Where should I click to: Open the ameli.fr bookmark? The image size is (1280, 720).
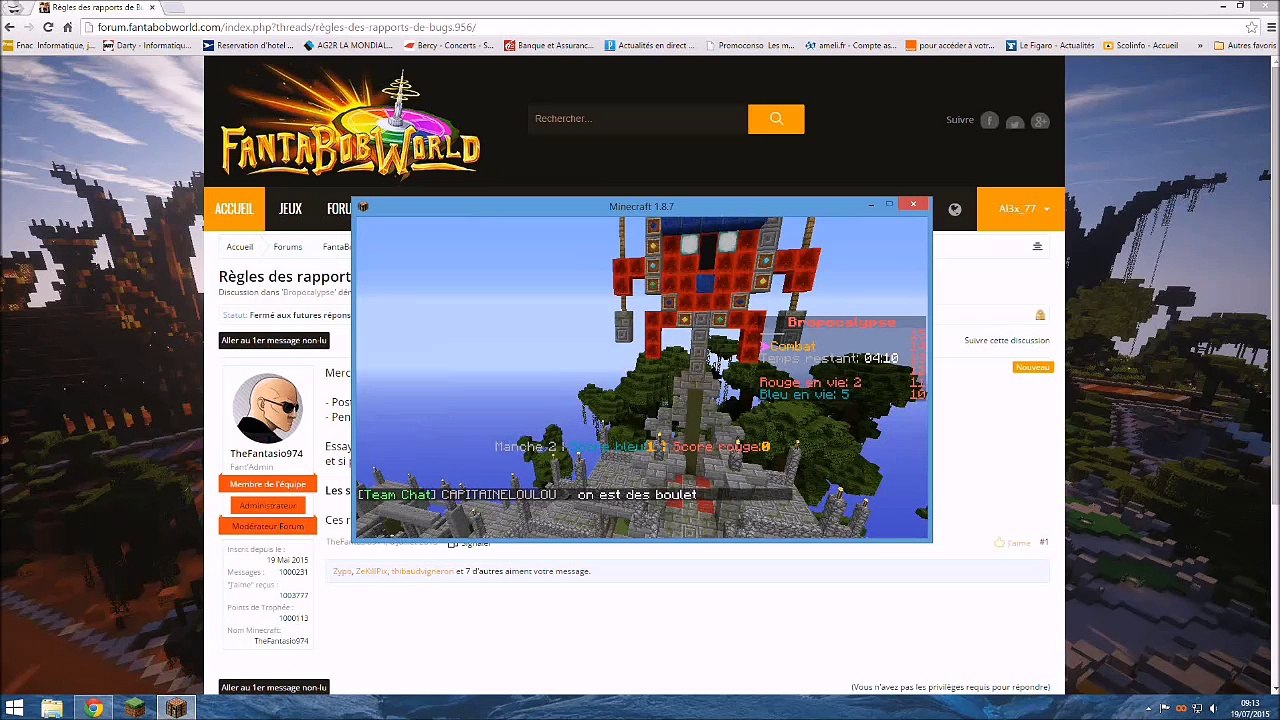tap(851, 45)
